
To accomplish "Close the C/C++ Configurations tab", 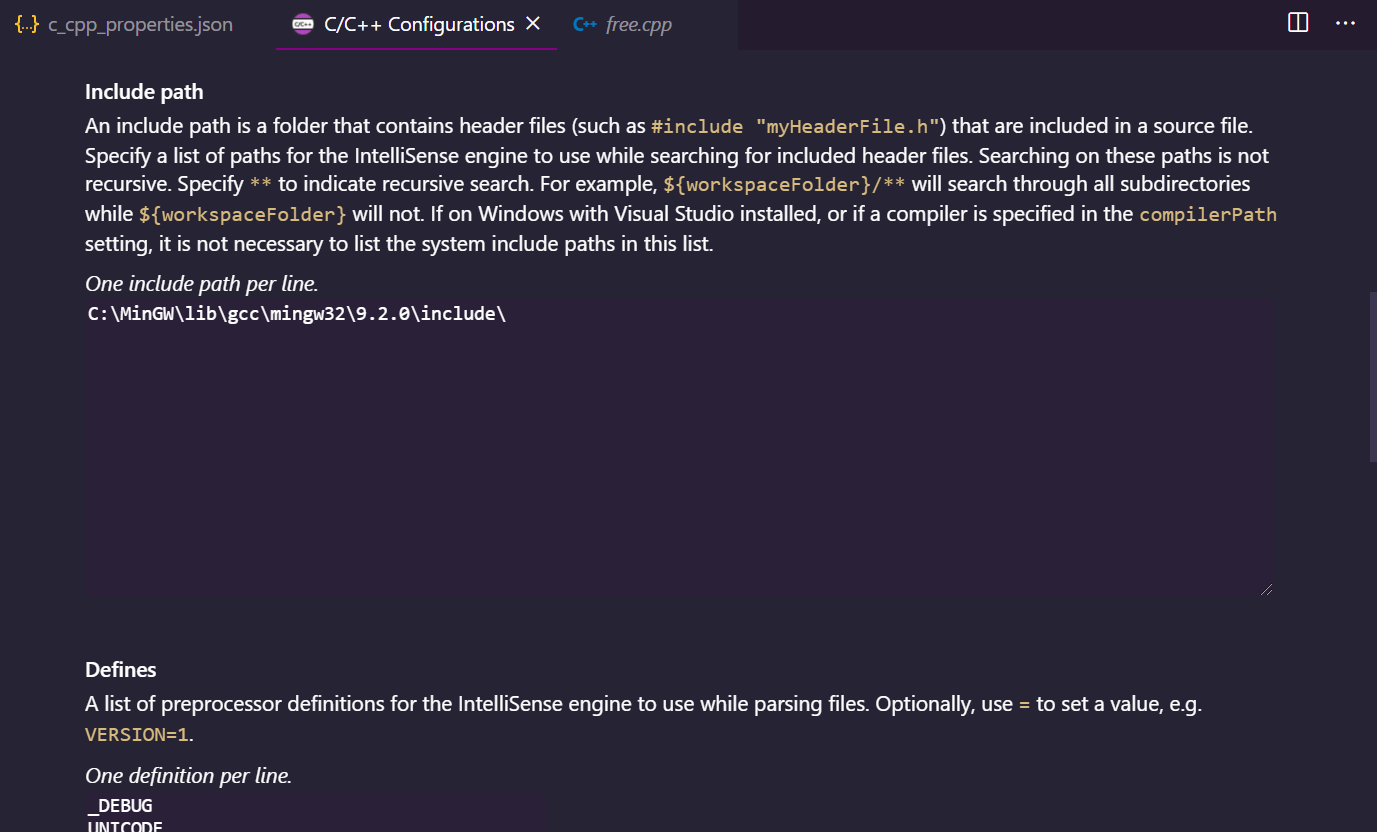I will pos(533,23).
